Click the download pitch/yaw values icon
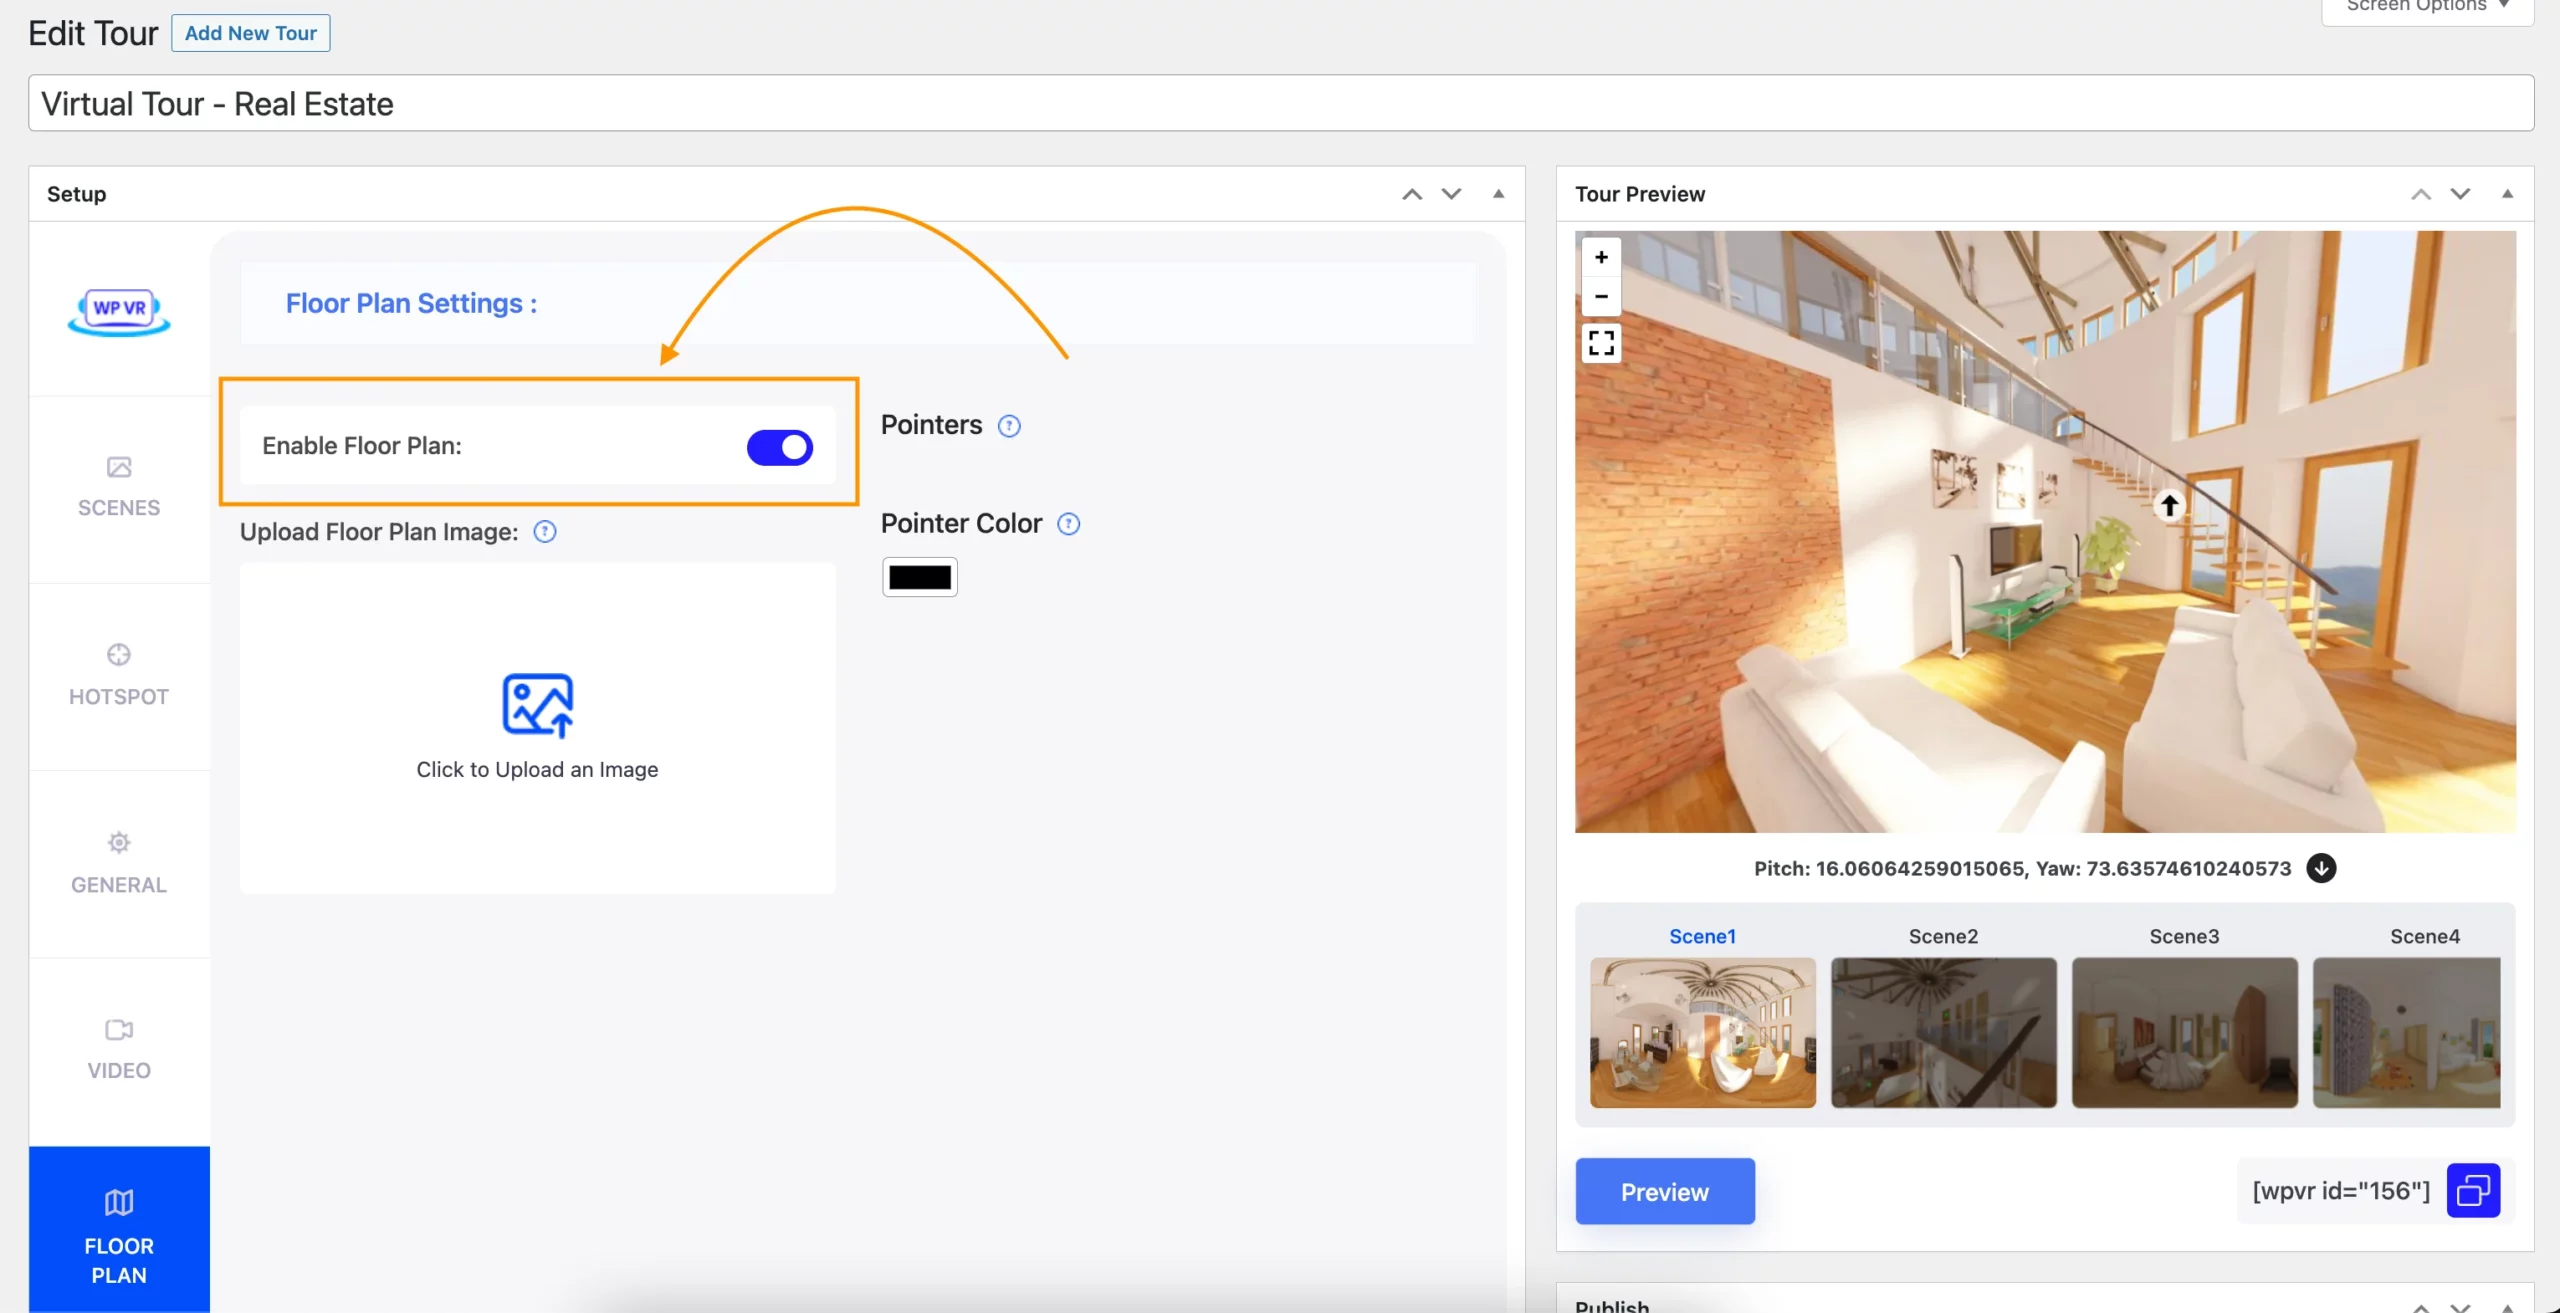Viewport: 2560px width, 1313px height. tap(2321, 868)
